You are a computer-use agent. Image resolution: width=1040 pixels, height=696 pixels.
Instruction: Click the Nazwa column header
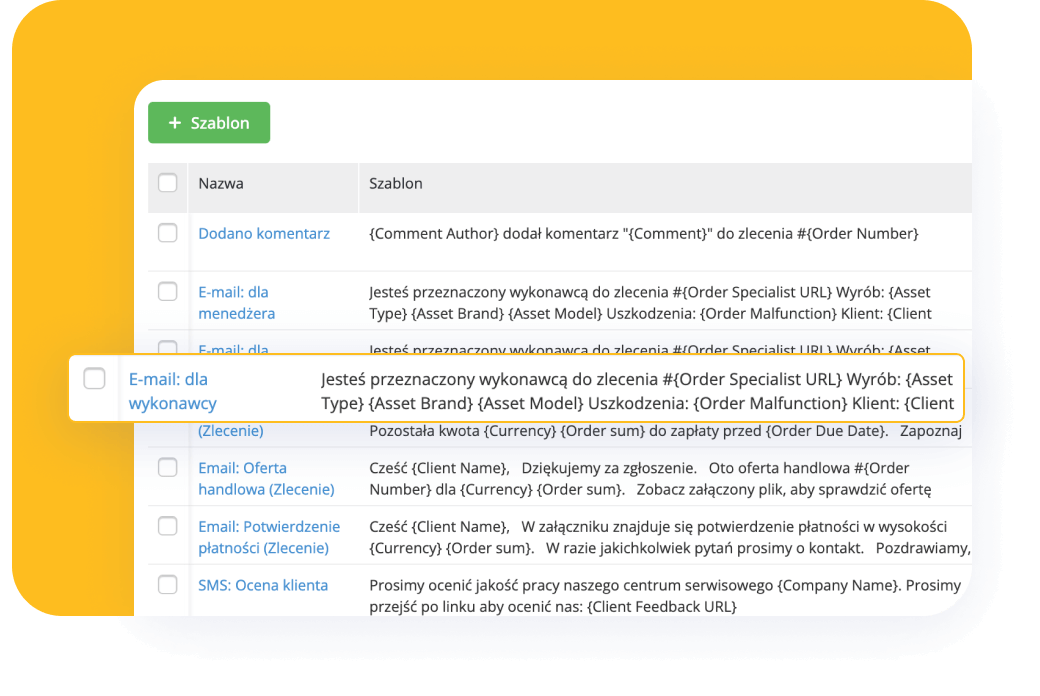222,183
